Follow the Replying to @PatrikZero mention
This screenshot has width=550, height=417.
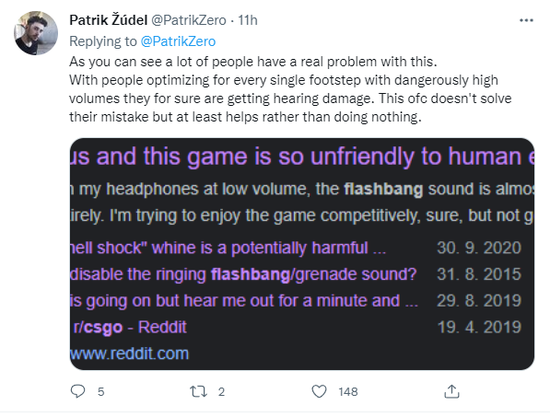[178, 41]
